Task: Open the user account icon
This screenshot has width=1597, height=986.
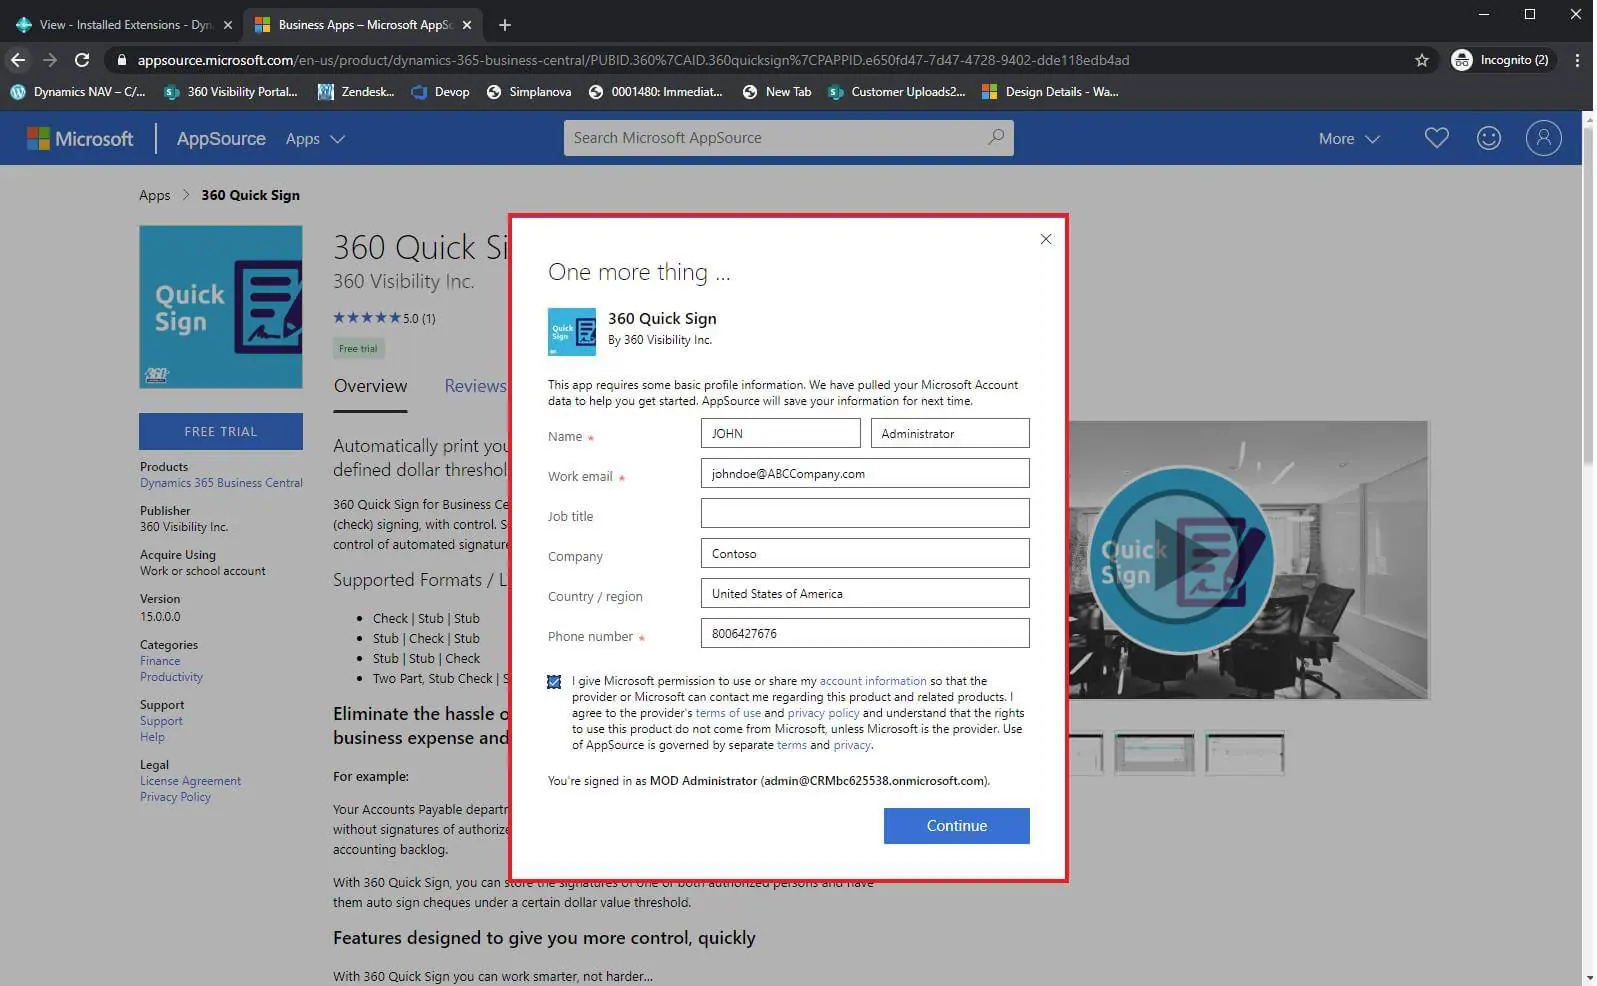Action: [x=1543, y=138]
